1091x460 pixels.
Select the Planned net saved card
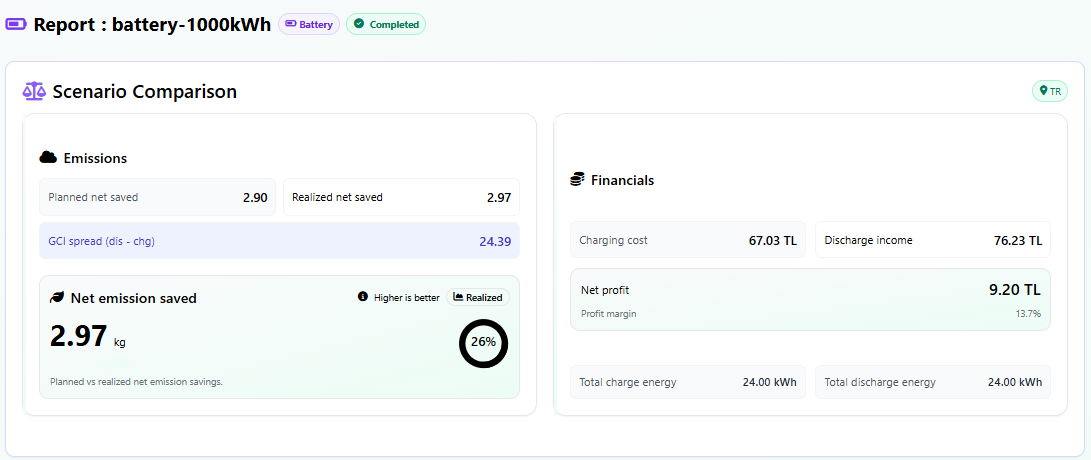pos(157,198)
